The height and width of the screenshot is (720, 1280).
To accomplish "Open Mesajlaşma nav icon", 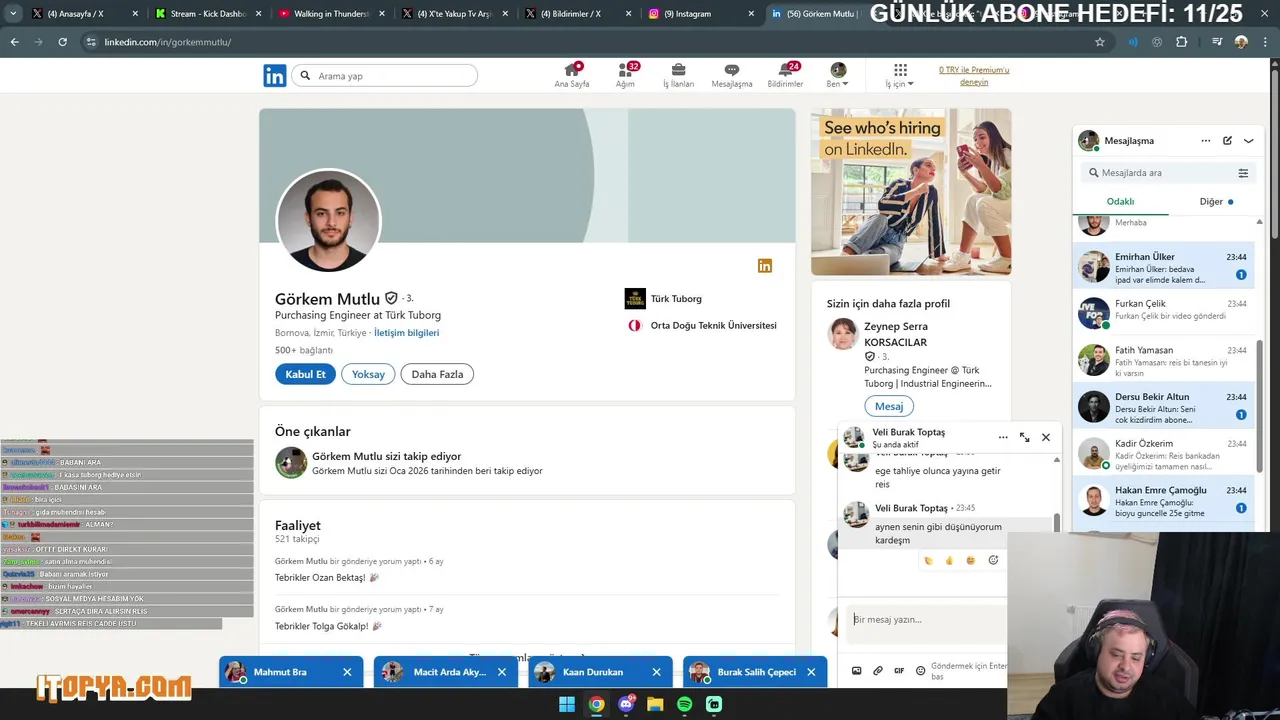I will click(x=731, y=75).
